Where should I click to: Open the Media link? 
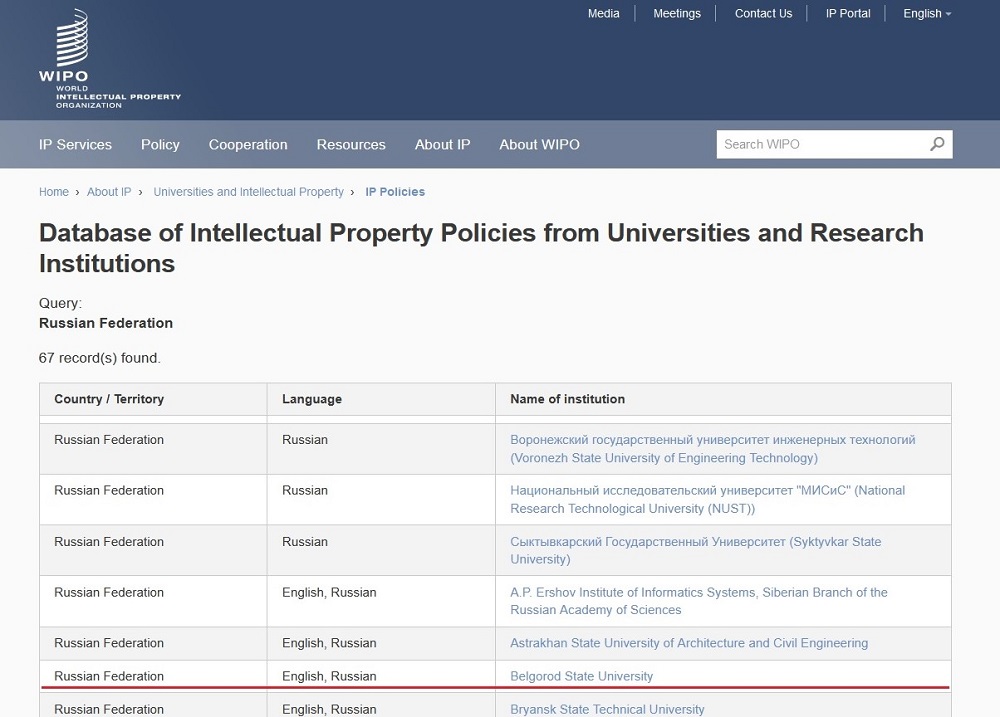[x=603, y=14]
